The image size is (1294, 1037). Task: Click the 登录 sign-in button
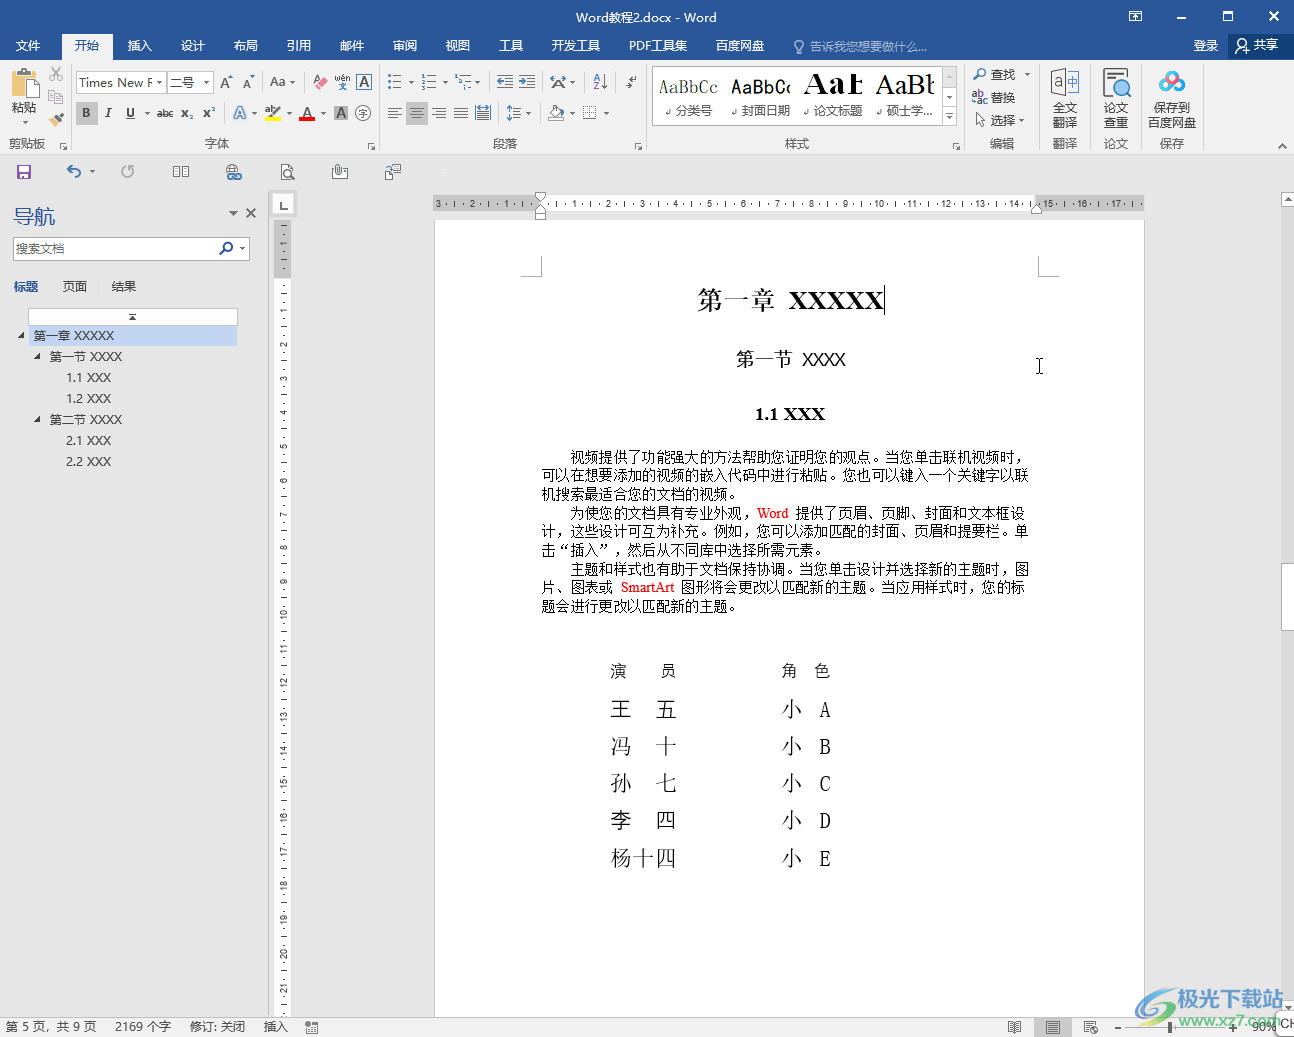[x=1206, y=46]
